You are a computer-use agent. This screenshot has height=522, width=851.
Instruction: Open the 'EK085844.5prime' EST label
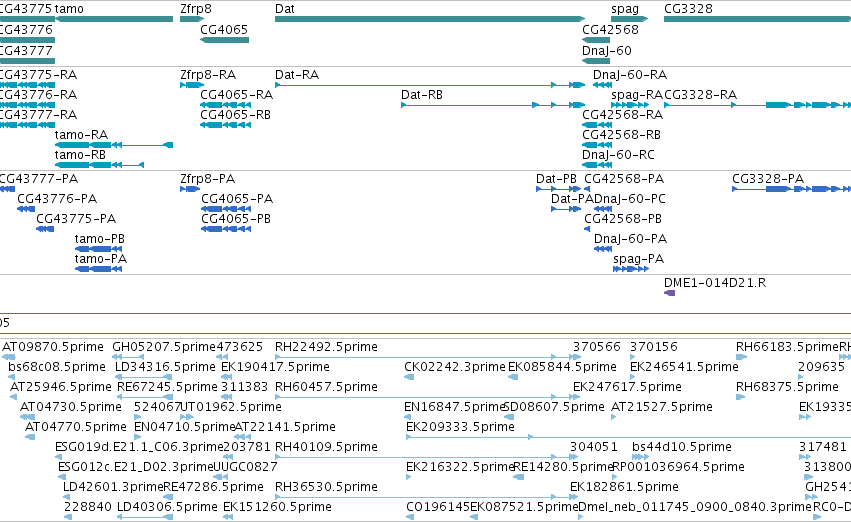point(562,367)
